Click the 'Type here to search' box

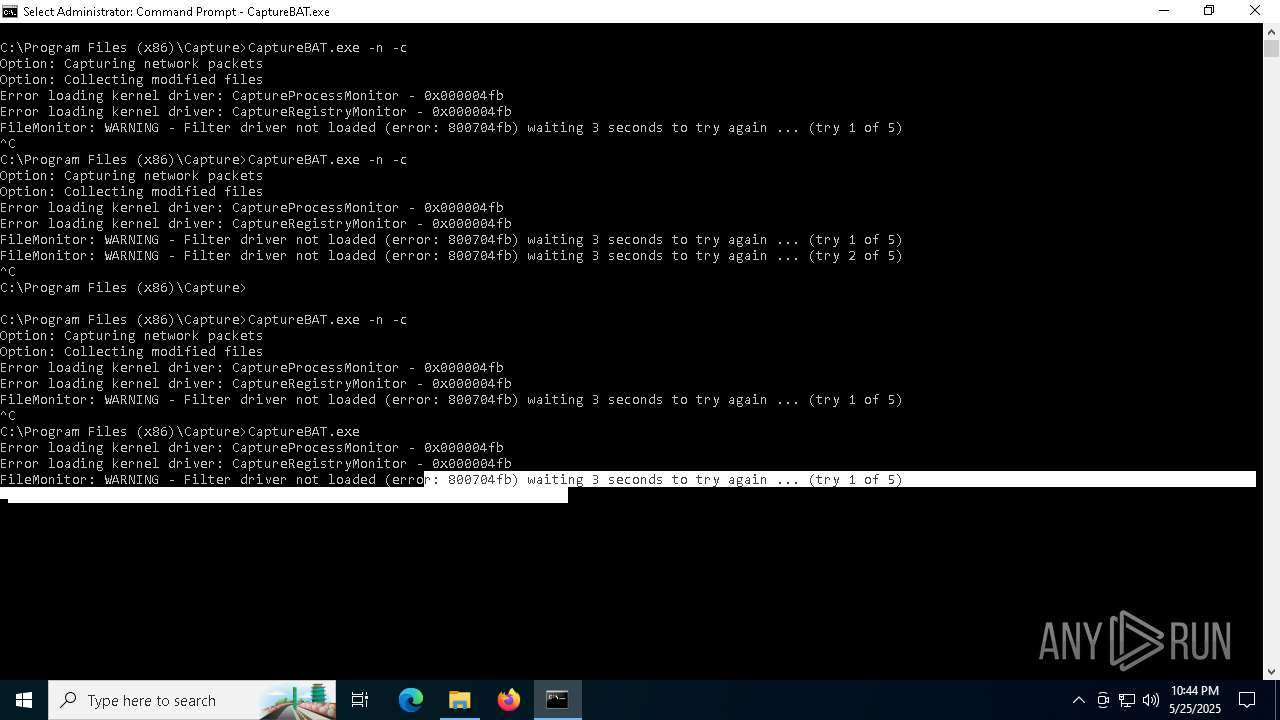coord(192,700)
